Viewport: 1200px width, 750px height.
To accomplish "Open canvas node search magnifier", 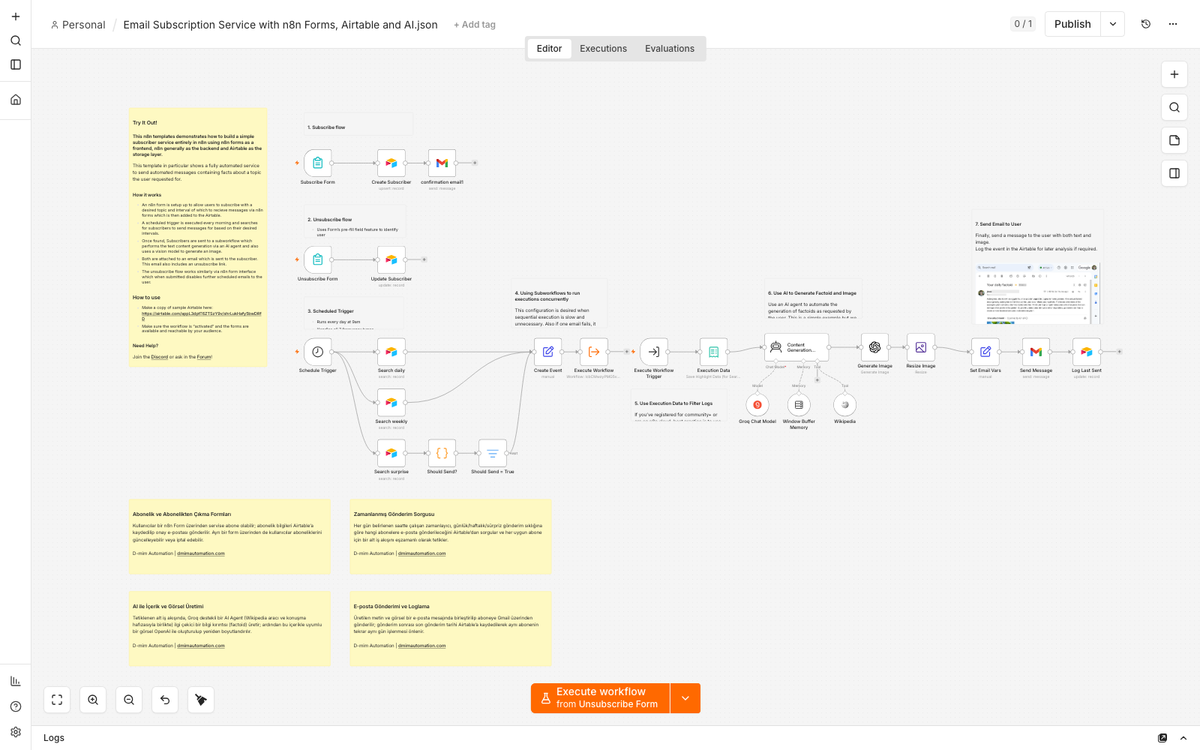I will pyautogui.click(x=1174, y=108).
